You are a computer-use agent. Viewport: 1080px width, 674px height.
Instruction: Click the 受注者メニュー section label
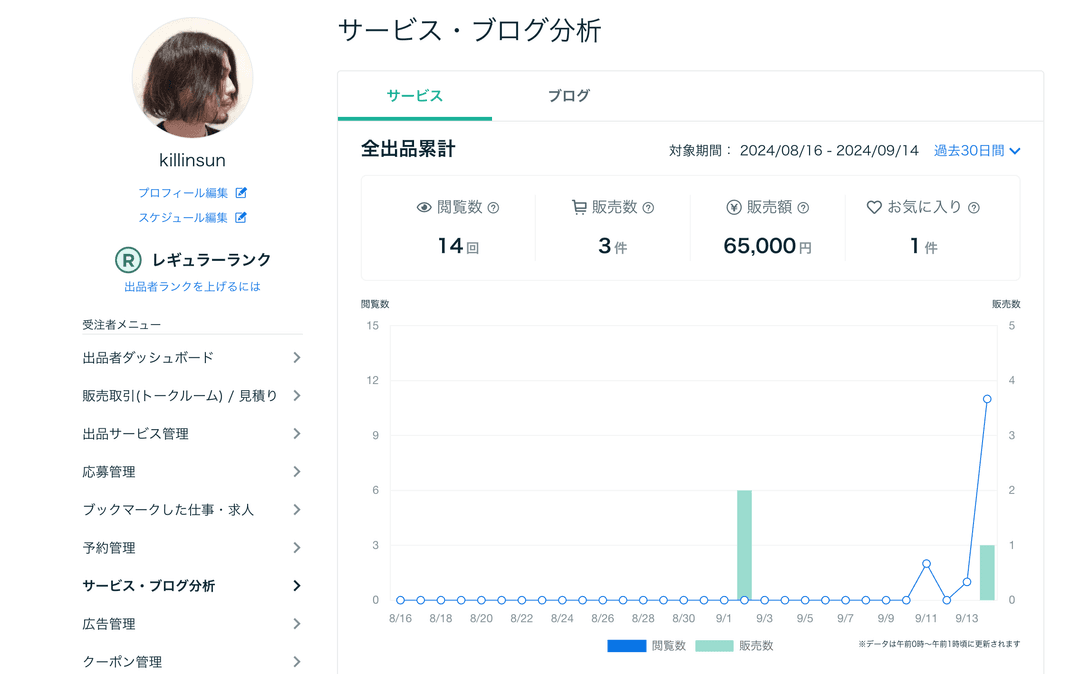coord(122,324)
